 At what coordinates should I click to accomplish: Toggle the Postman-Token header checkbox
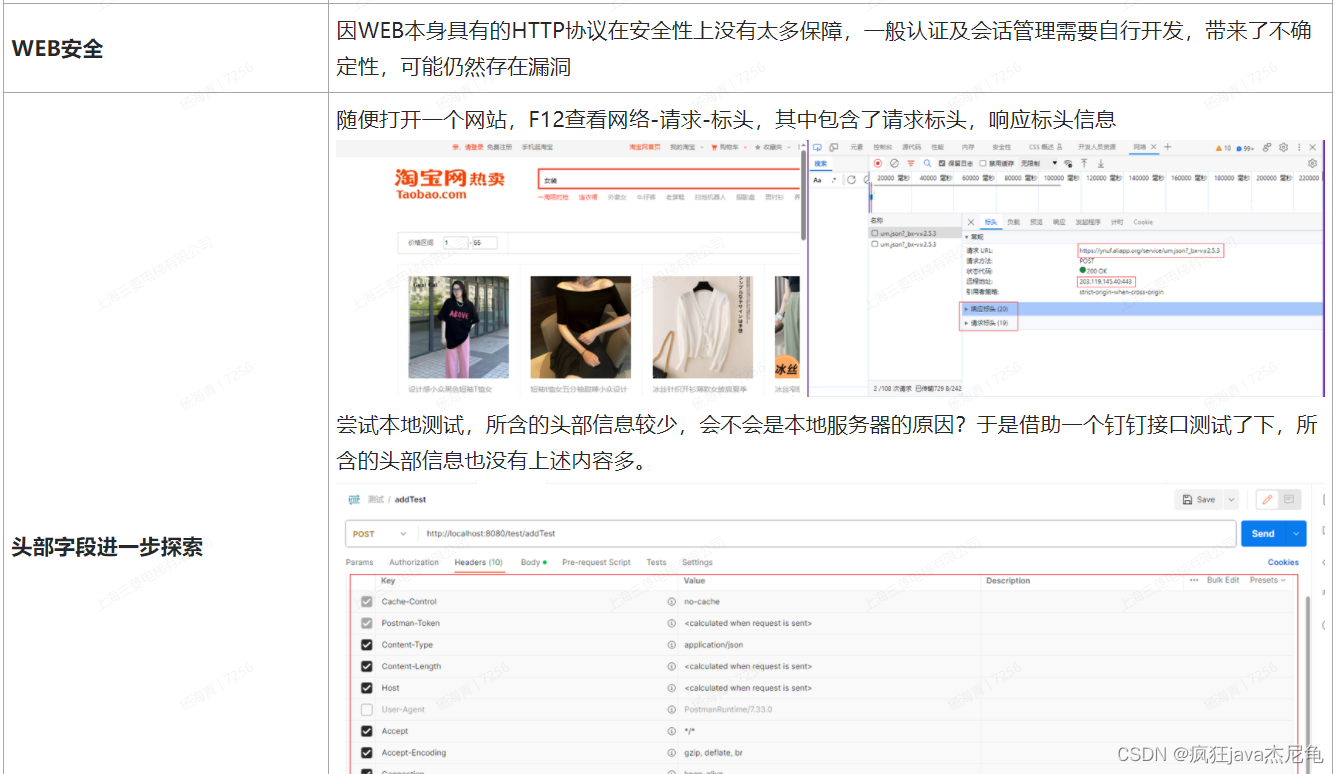[x=366, y=623]
